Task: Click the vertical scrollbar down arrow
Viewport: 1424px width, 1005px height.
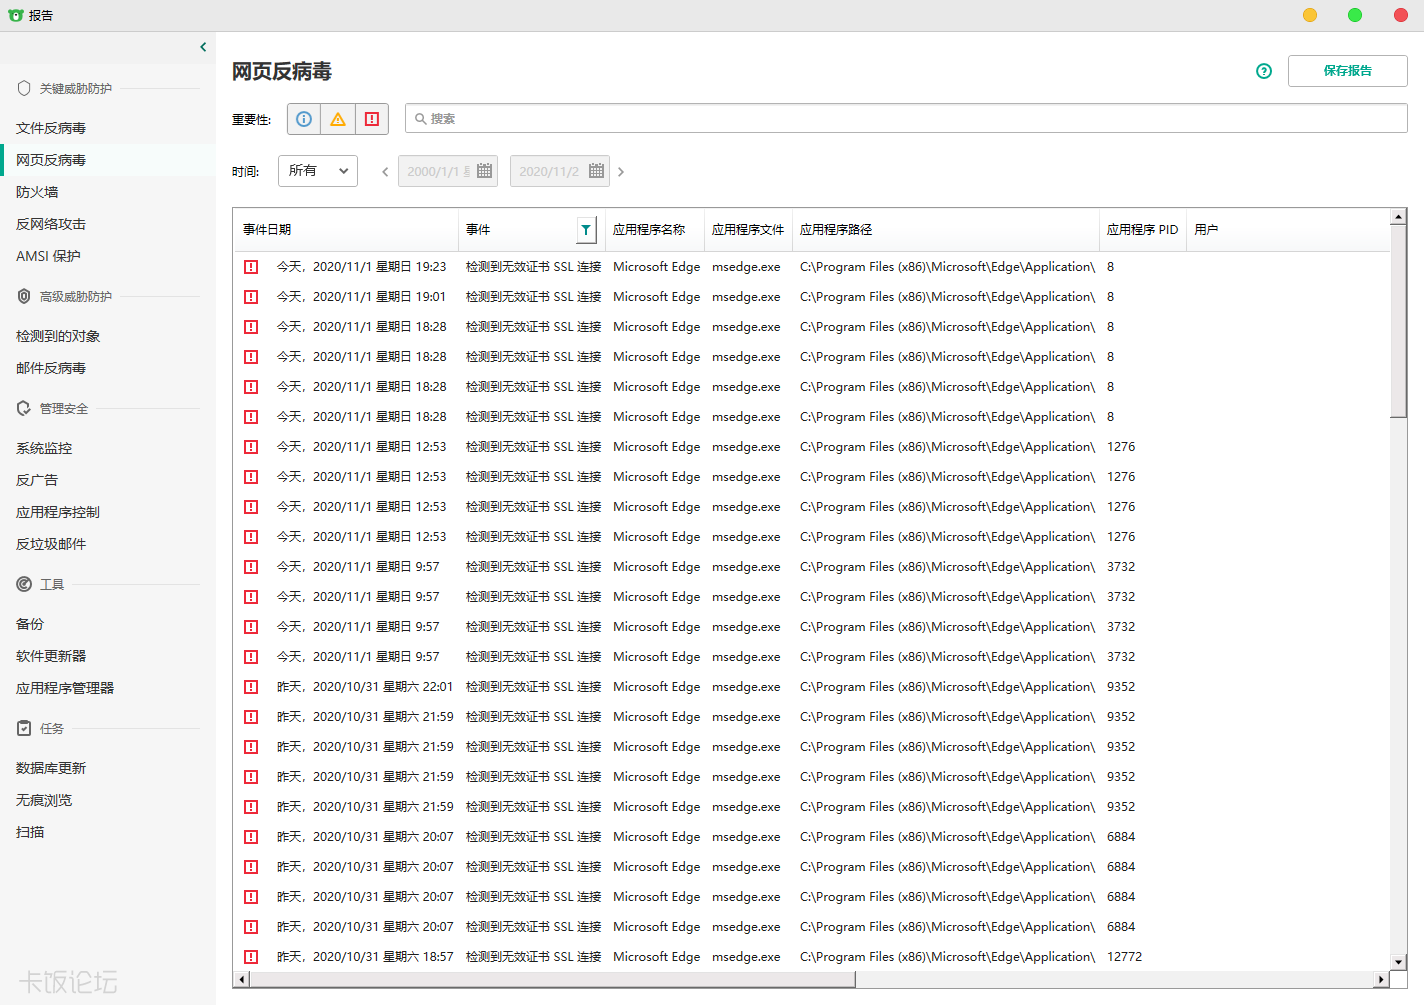Action: point(1399,962)
